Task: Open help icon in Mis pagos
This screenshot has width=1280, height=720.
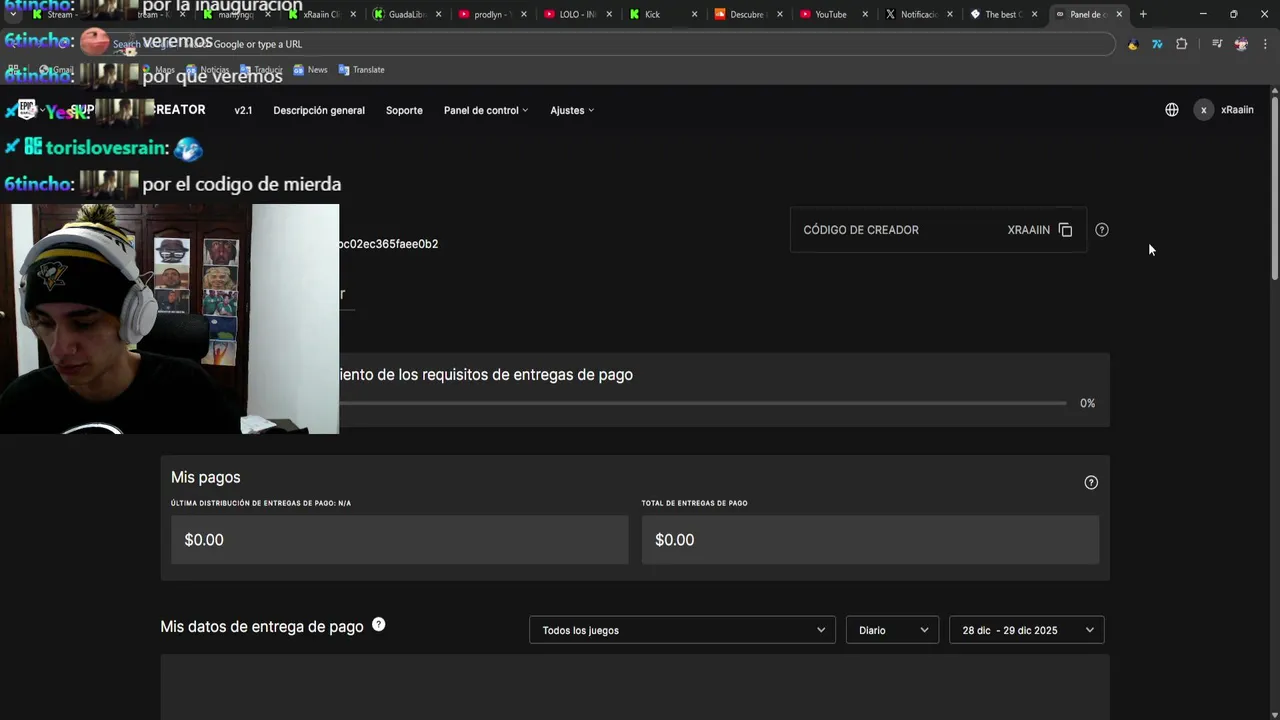Action: point(1091,482)
